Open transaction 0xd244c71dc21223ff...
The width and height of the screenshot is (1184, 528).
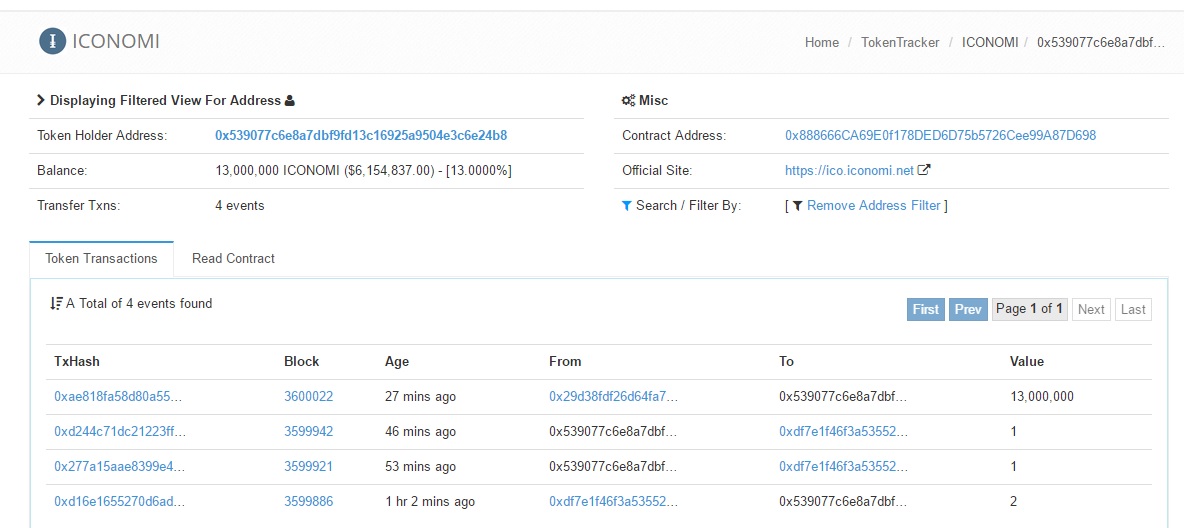120,431
